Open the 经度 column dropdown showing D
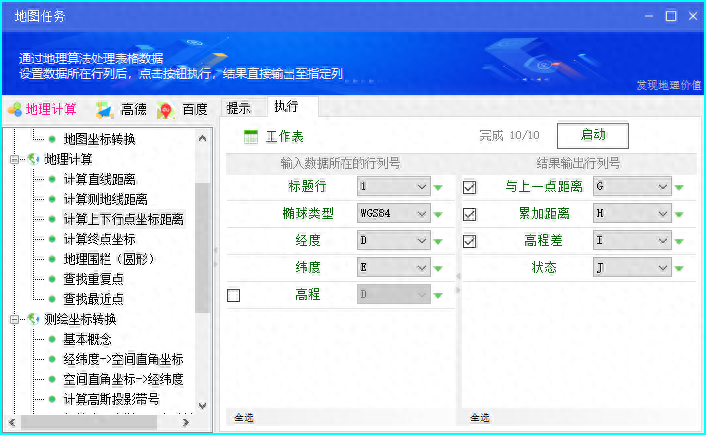The width and height of the screenshot is (706, 435). pyautogui.click(x=394, y=240)
